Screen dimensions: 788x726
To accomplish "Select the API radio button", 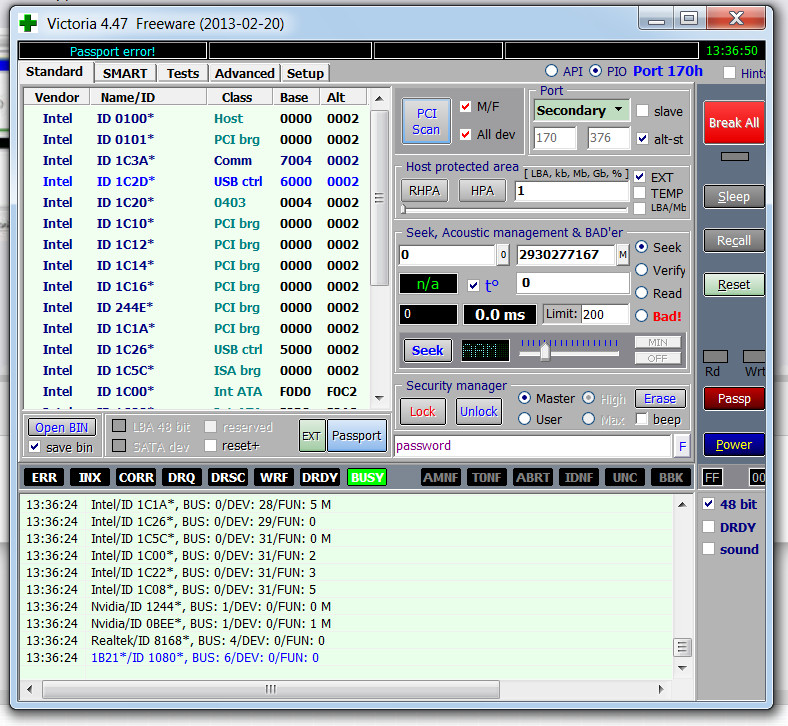I will coord(551,71).
